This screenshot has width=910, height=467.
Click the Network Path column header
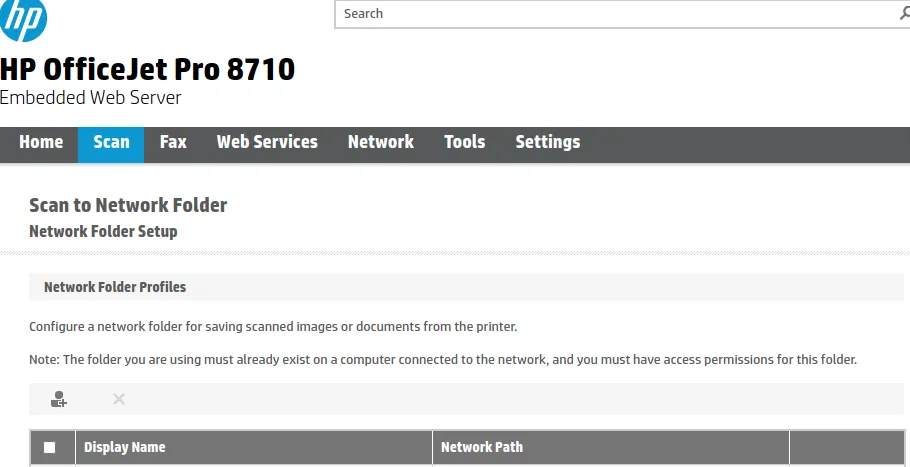tap(611, 447)
